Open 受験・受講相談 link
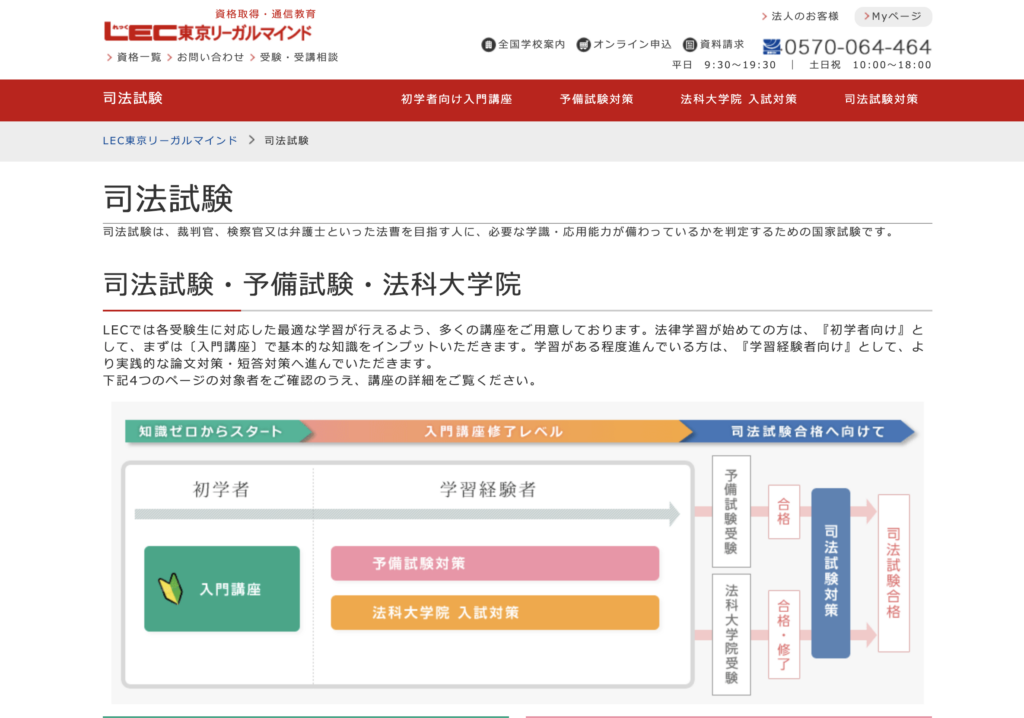Image resolution: width=1024 pixels, height=718 pixels. pyautogui.click(x=298, y=58)
